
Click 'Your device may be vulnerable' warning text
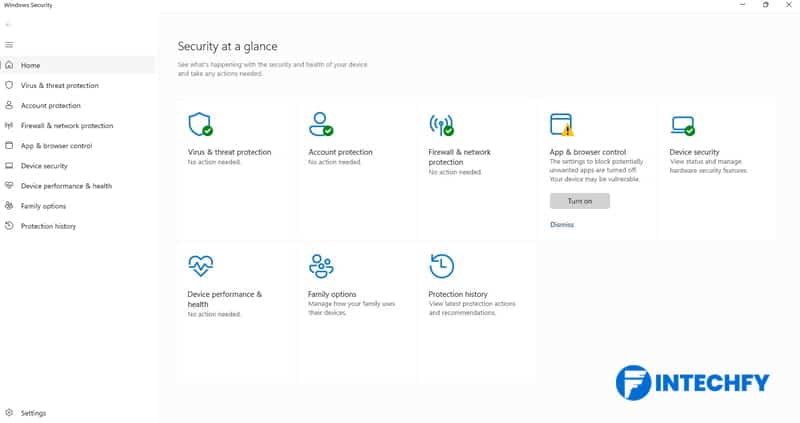click(x=594, y=179)
